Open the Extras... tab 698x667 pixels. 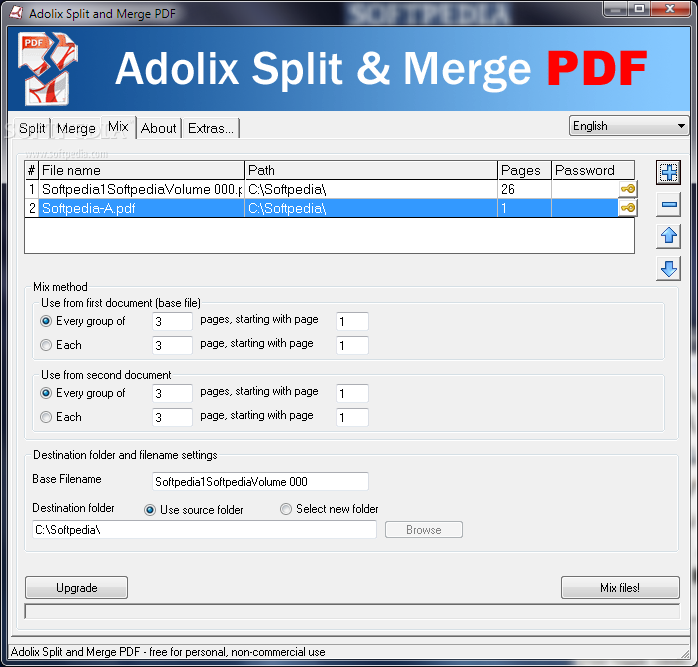[211, 128]
